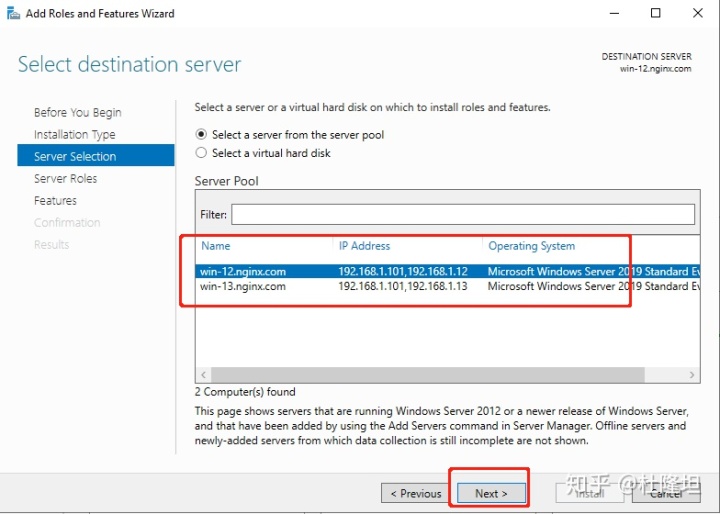Jump to the Server Roles step
720x514 pixels.
[x=65, y=179]
